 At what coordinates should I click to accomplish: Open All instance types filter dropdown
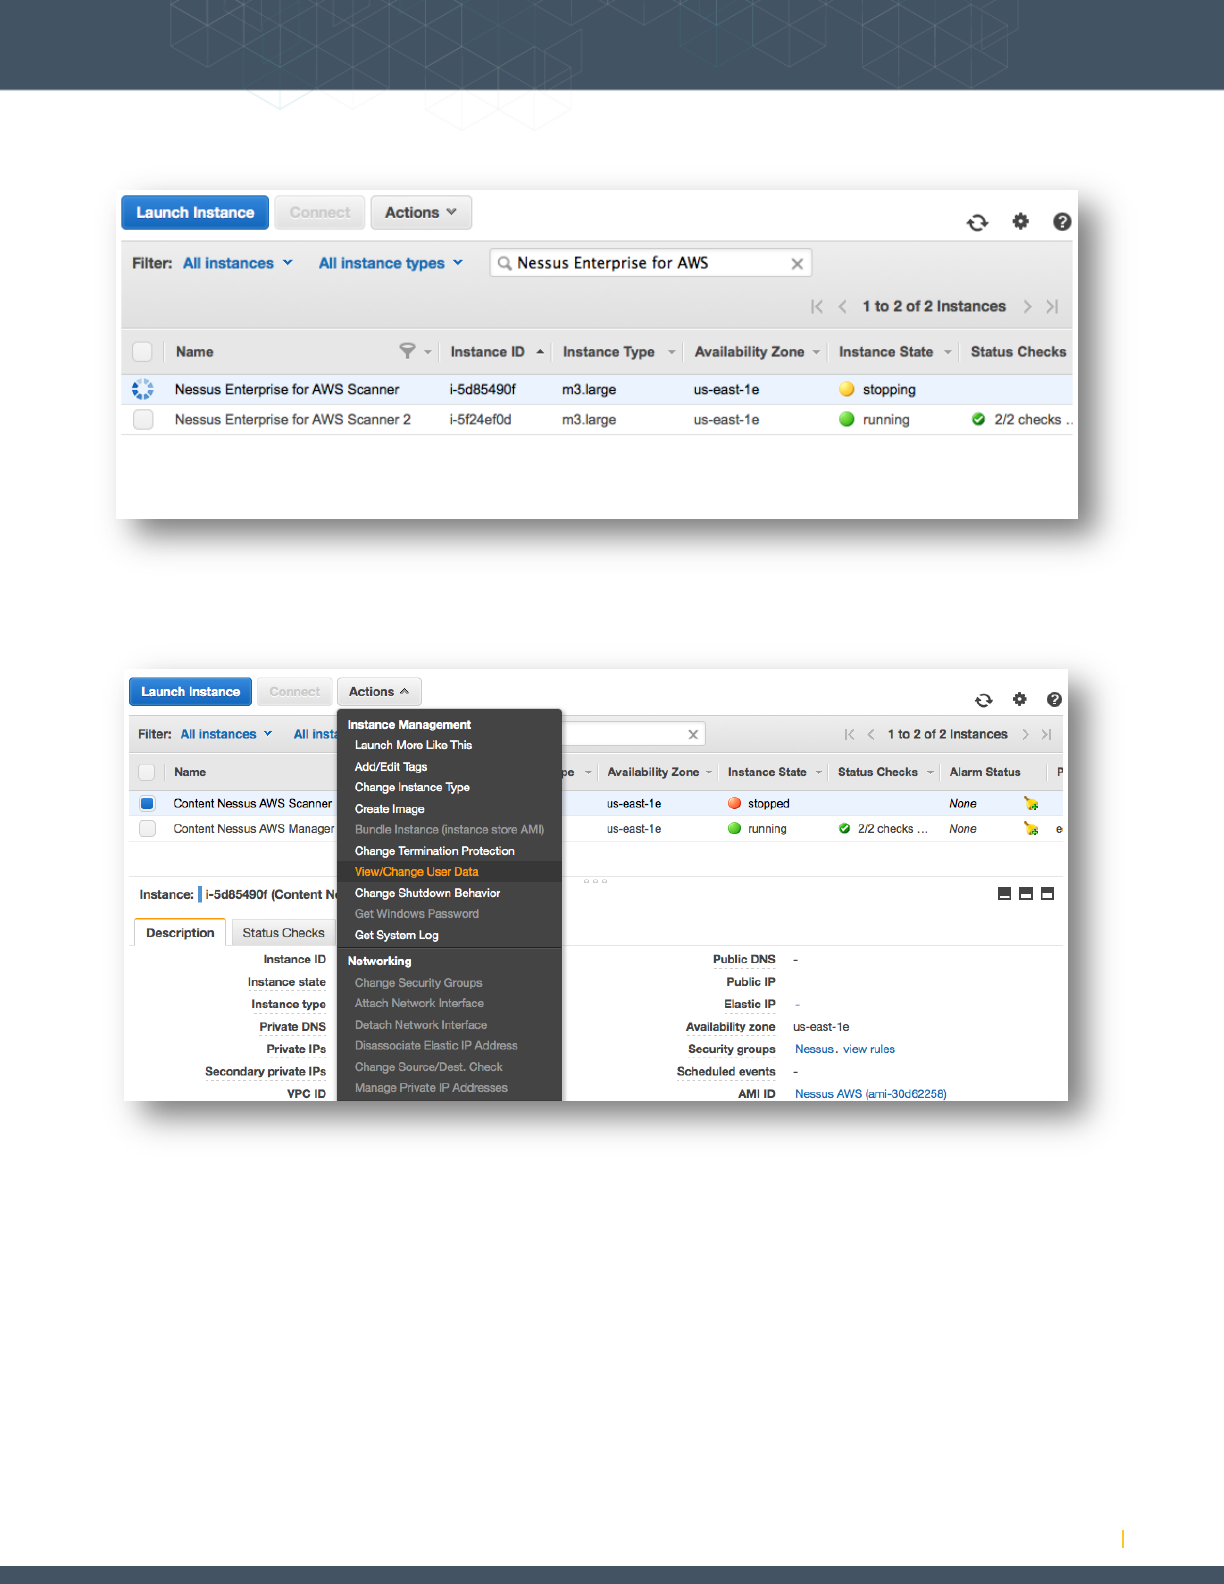tap(391, 263)
